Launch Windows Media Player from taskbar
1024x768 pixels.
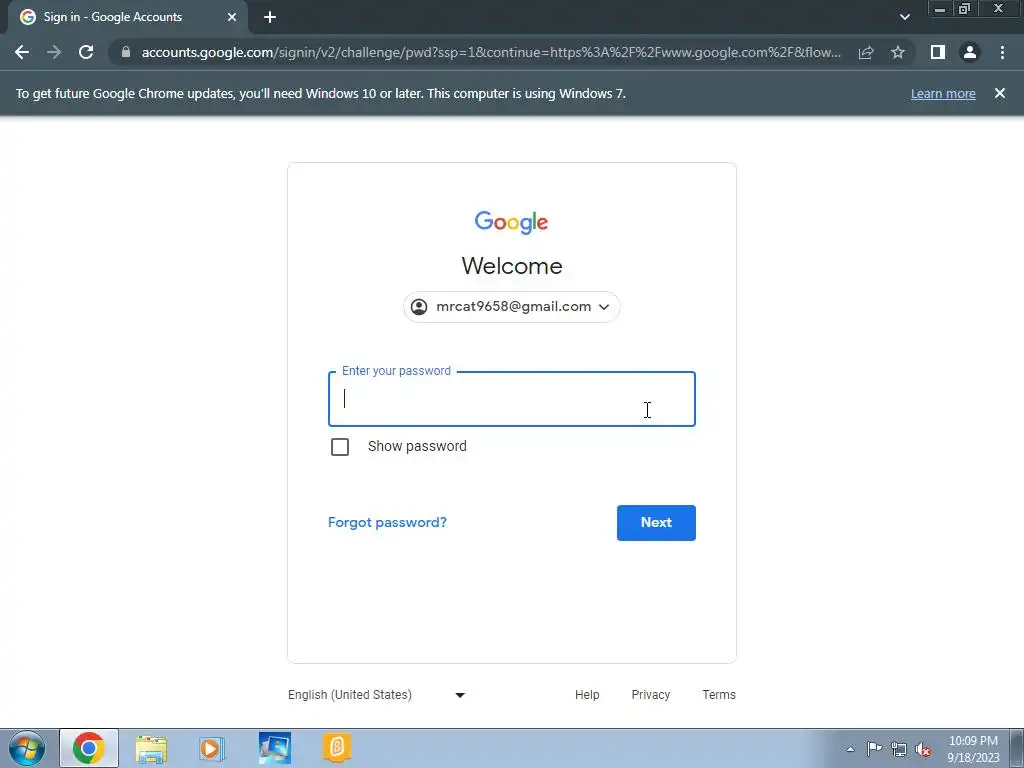(x=211, y=748)
